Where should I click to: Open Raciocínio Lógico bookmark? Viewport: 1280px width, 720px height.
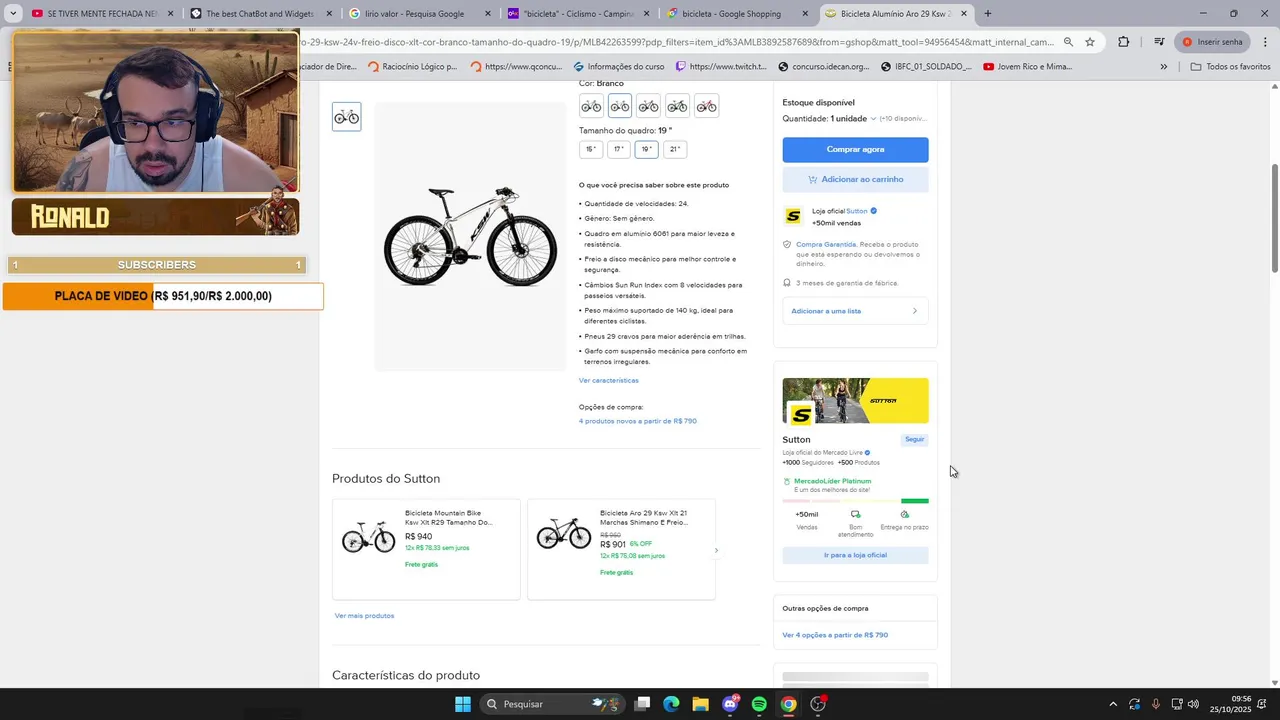413,67
